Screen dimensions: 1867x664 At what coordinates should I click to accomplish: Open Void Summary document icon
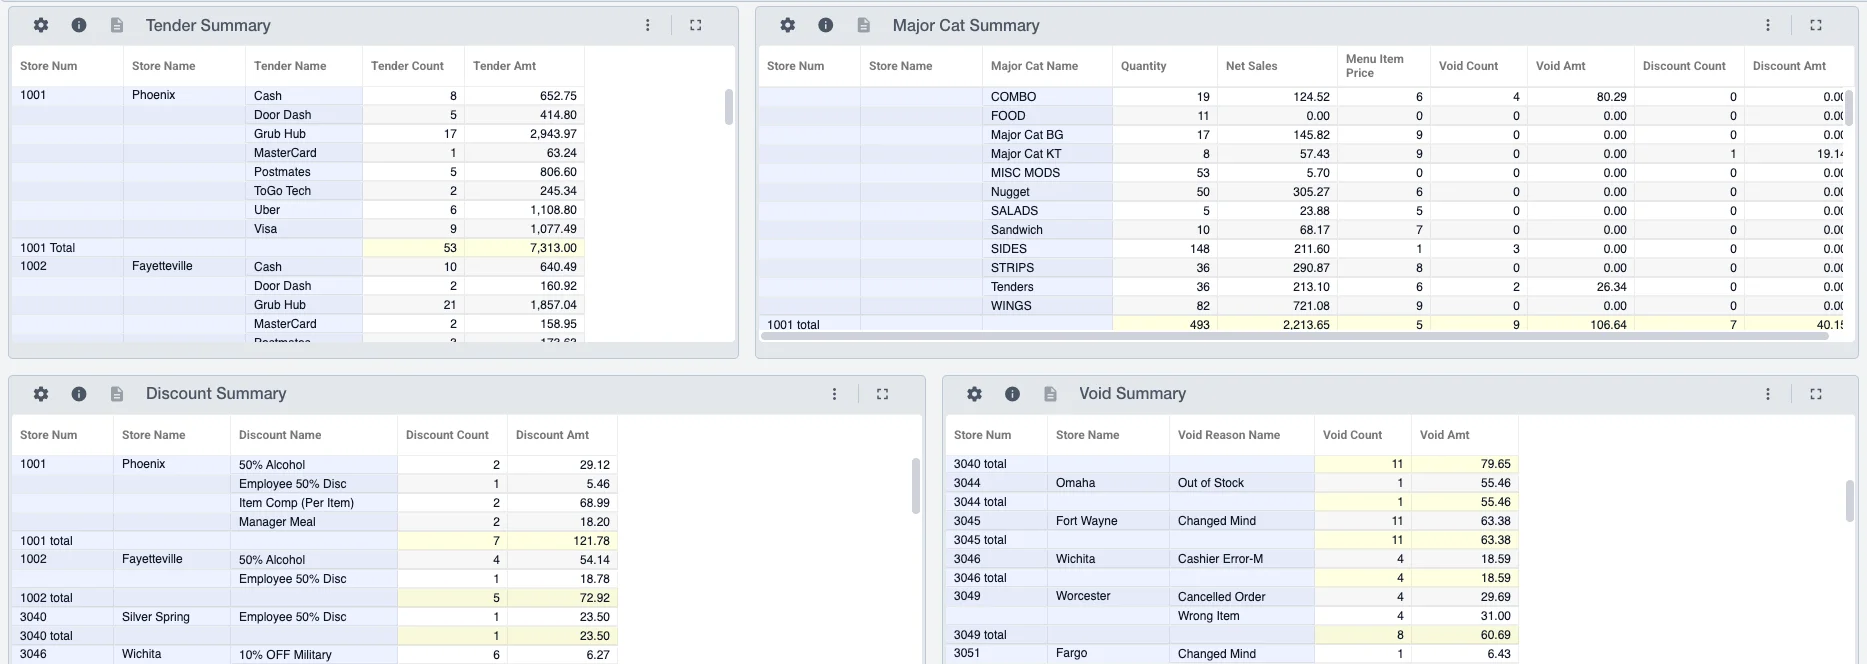pos(1051,394)
